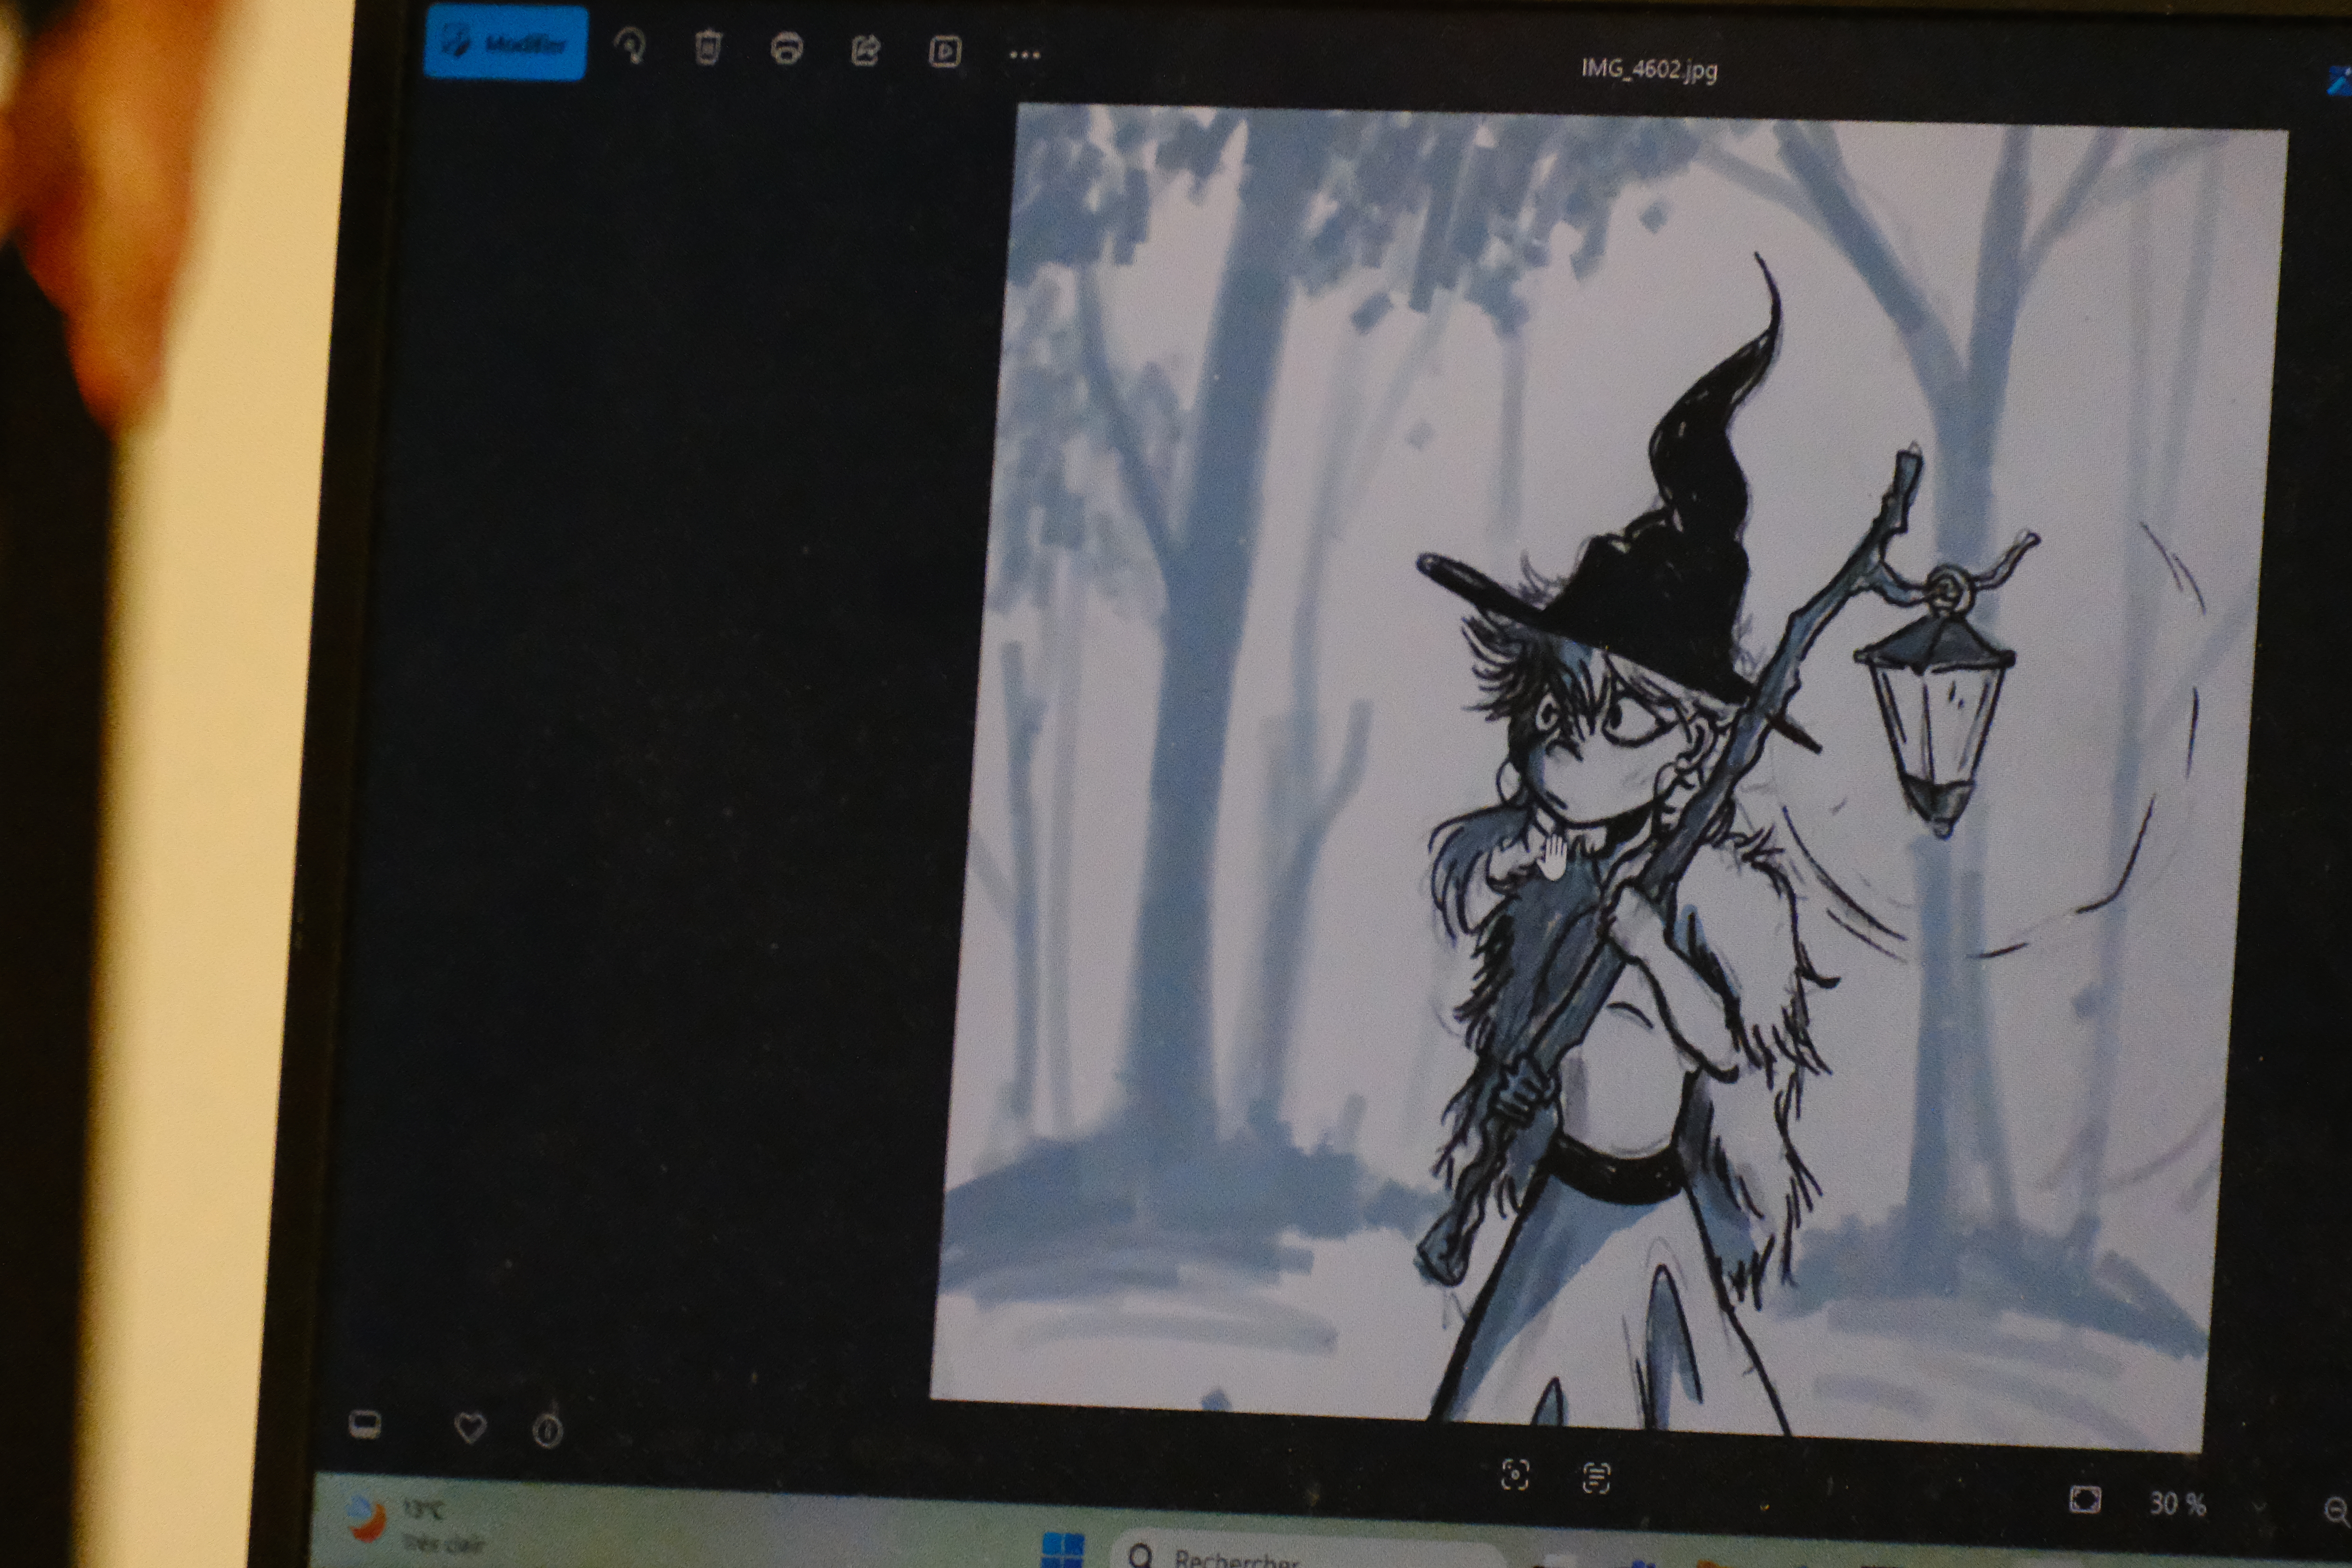This screenshot has height=1568, width=2352.
Task: Start slideshow with the play icon
Action: (x=944, y=52)
